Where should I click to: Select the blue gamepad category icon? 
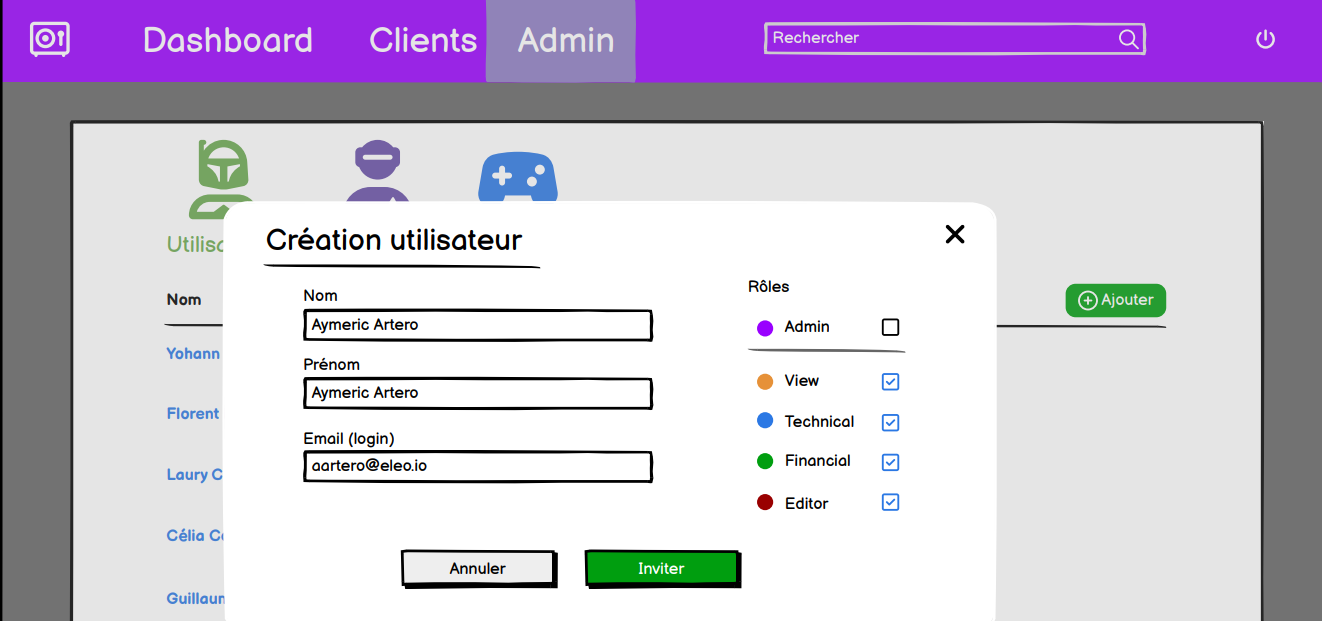coord(518,178)
